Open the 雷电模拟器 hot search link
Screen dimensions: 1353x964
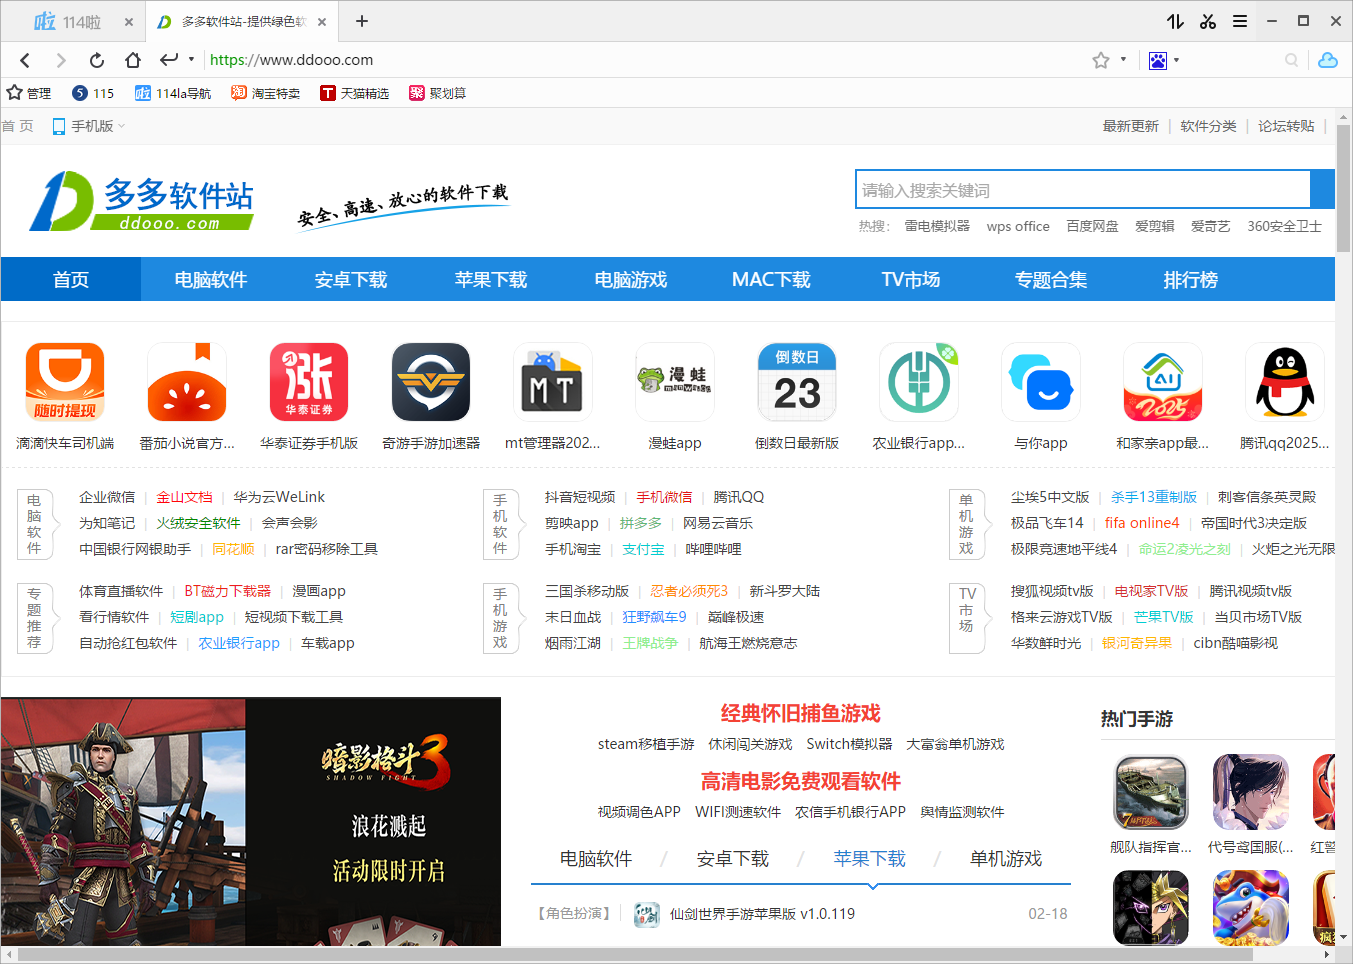pyautogui.click(x=937, y=226)
